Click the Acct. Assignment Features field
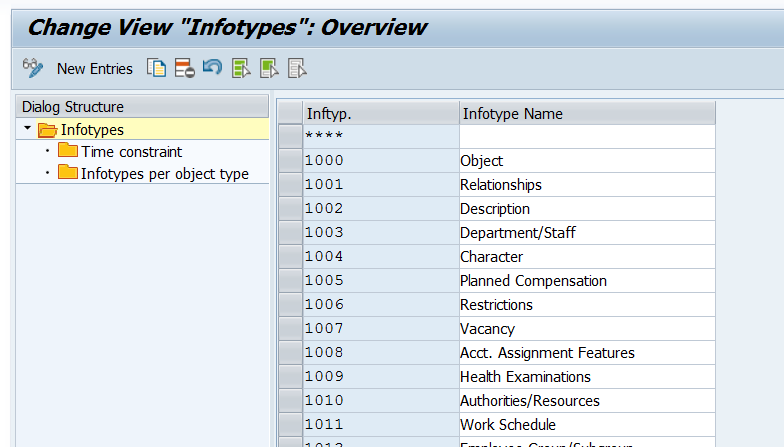 tap(588, 352)
